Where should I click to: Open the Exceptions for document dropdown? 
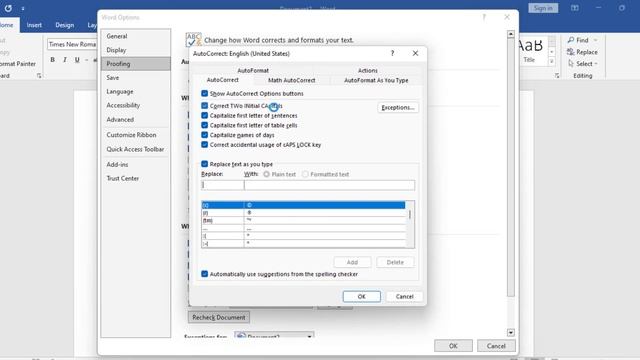coord(274,336)
